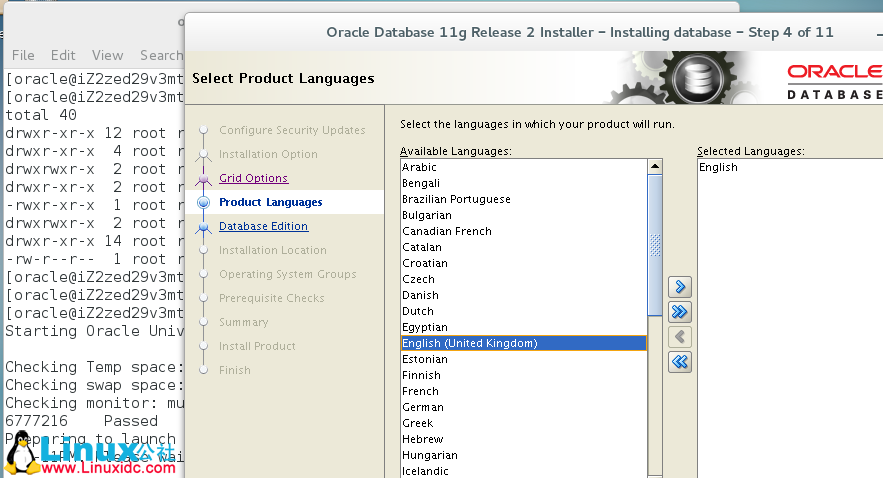The height and width of the screenshot is (478, 883).
Task: Select Hungarian in Available Languages
Action: point(524,455)
